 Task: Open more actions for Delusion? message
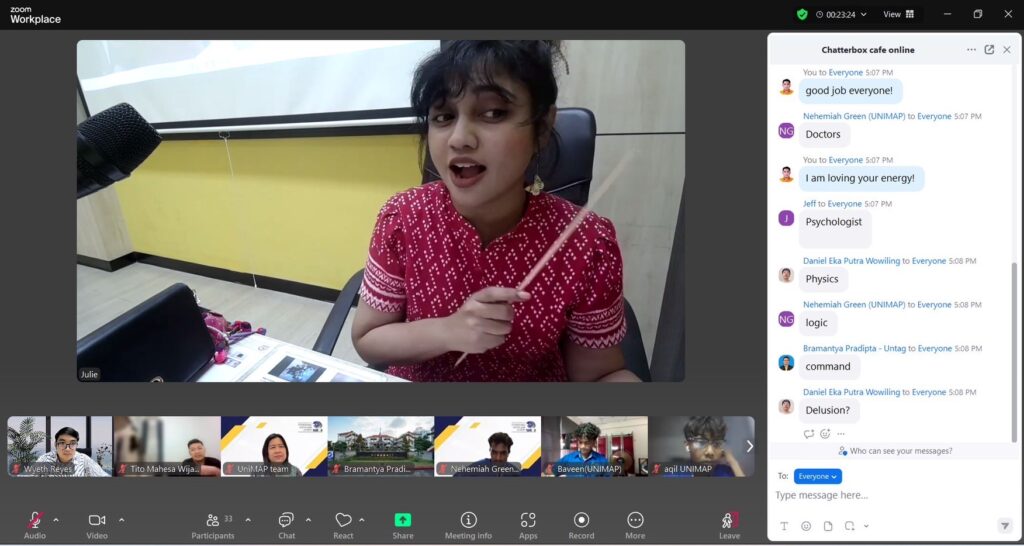(840, 434)
